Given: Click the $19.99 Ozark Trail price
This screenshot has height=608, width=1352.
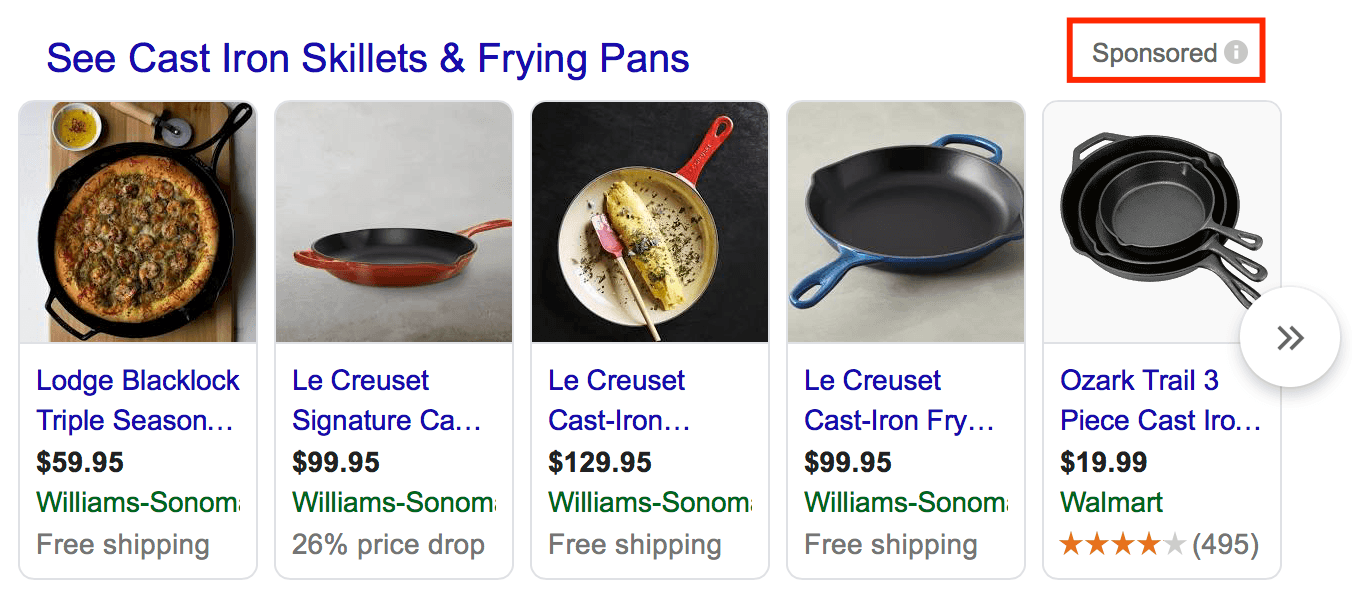Looking at the screenshot, I should (1104, 462).
